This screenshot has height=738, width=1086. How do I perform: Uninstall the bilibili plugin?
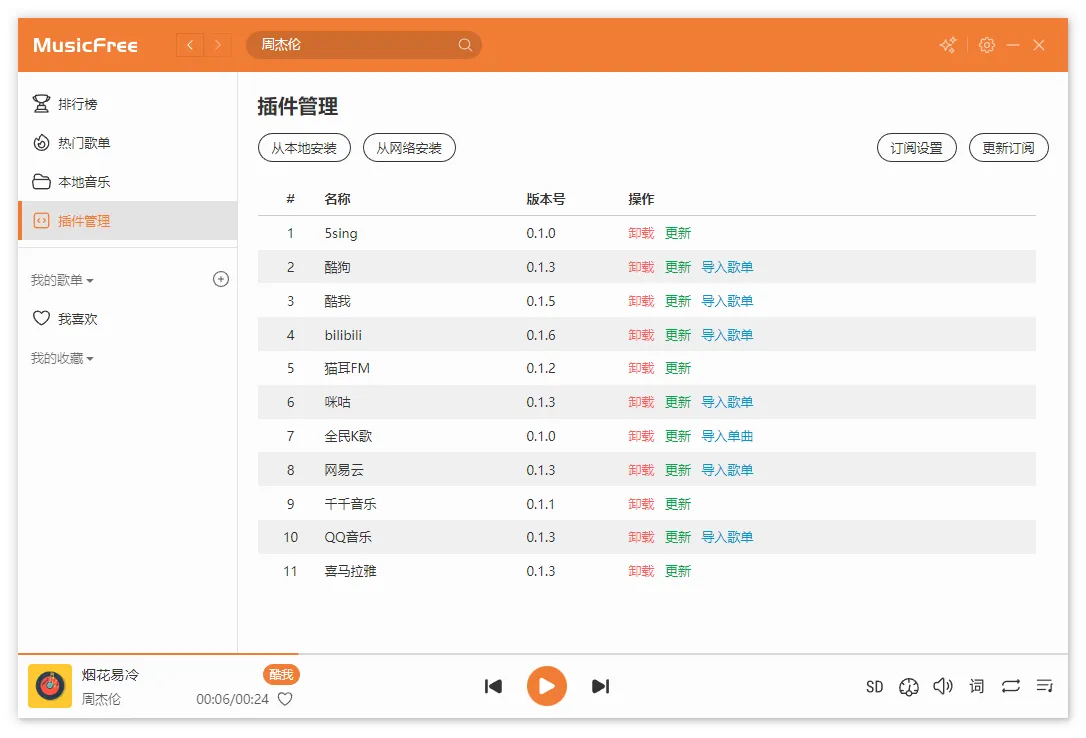click(641, 335)
